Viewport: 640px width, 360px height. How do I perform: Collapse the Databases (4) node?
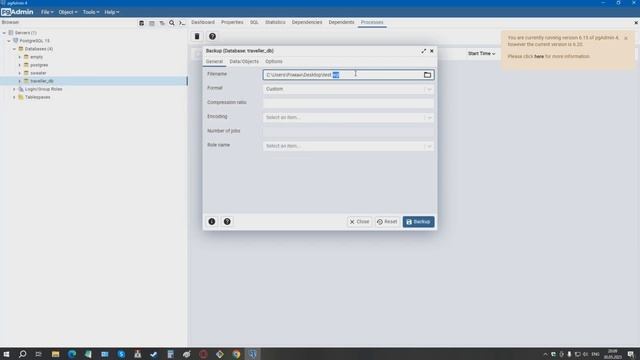(x=14, y=49)
